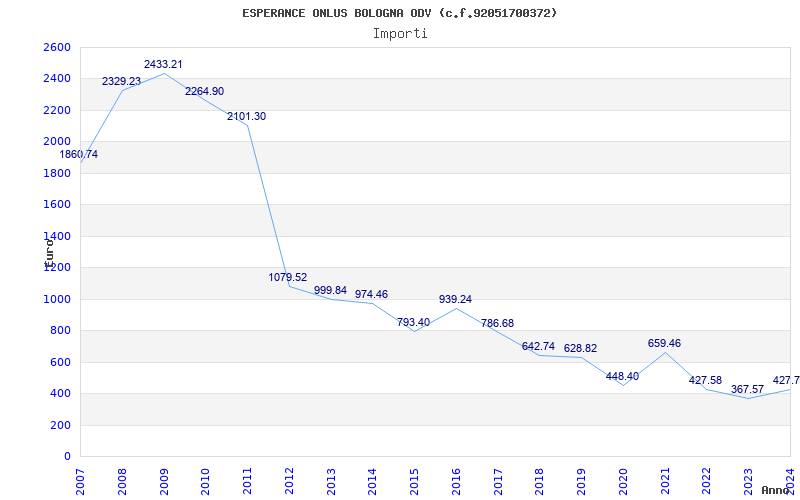This screenshot has width=800, height=500.
Task: Click the 939.24 value label
Action: tap(456, 299)
